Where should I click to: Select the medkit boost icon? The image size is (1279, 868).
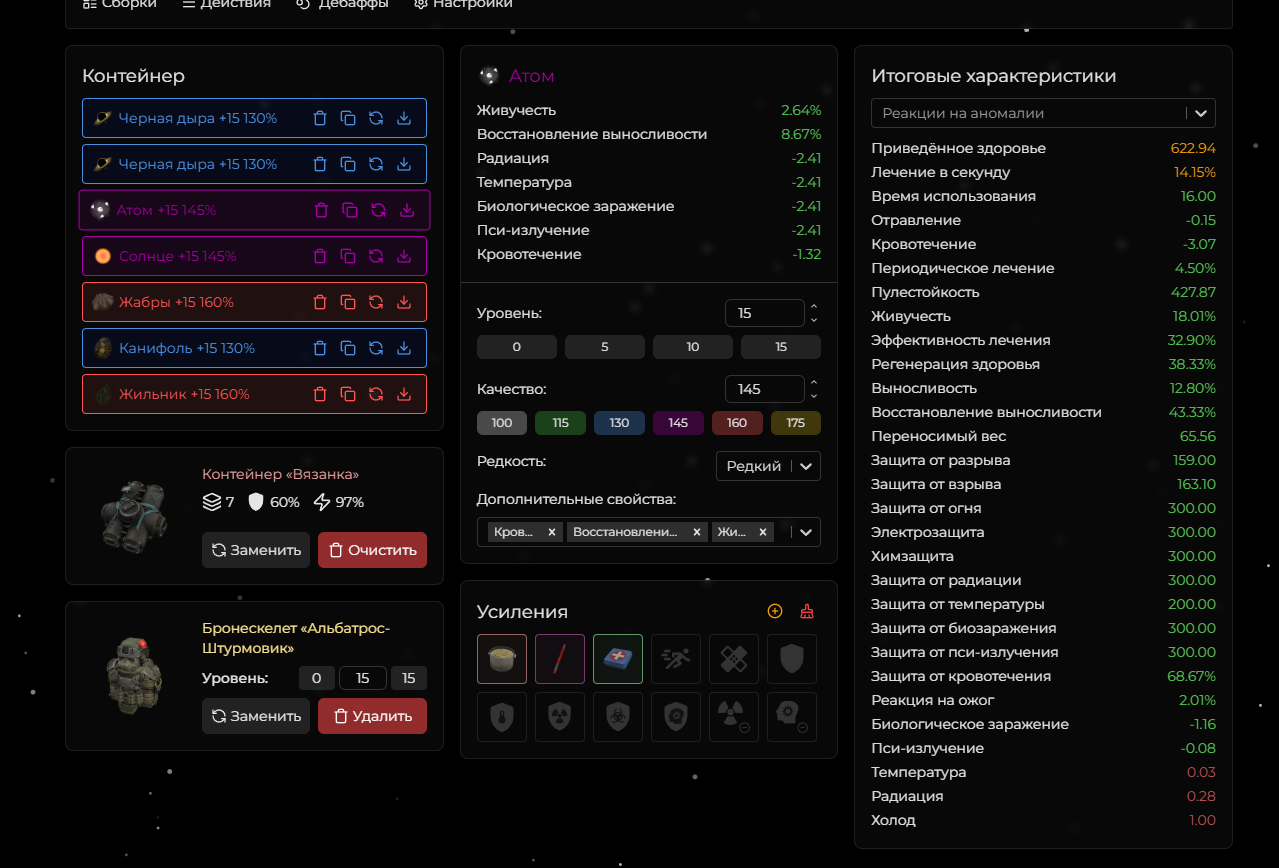618,659
